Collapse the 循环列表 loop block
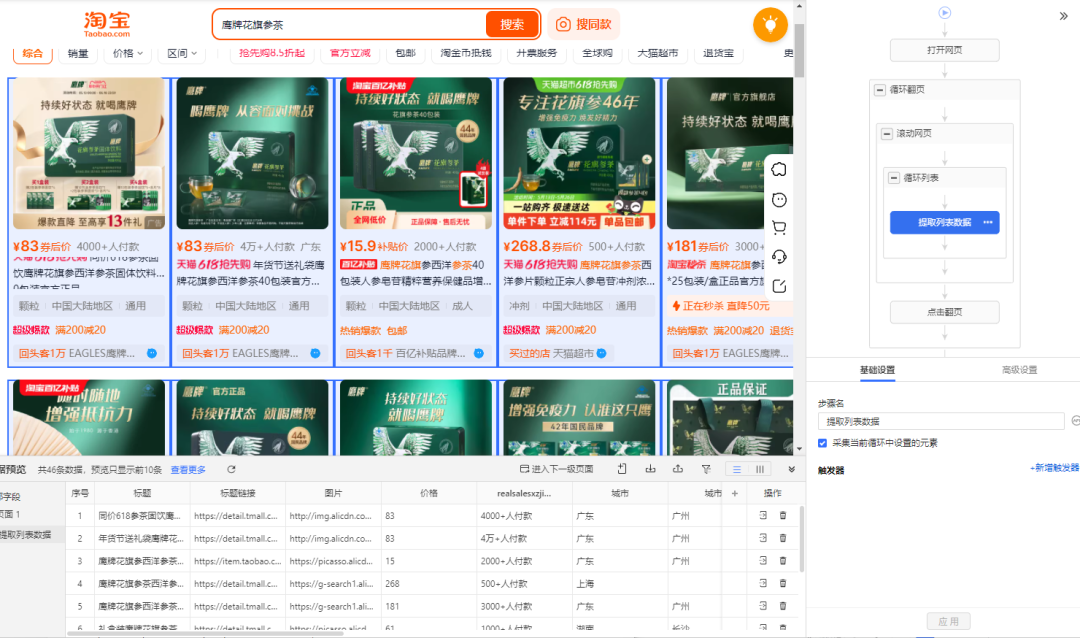Screen dimensions: 1080x638 [x=894, y=178]
